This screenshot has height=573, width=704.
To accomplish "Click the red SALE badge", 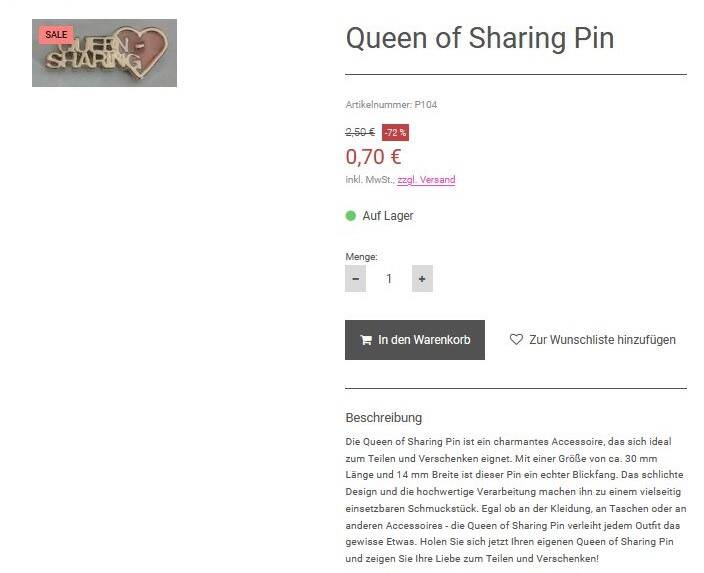I will click(x=56, y=35).
